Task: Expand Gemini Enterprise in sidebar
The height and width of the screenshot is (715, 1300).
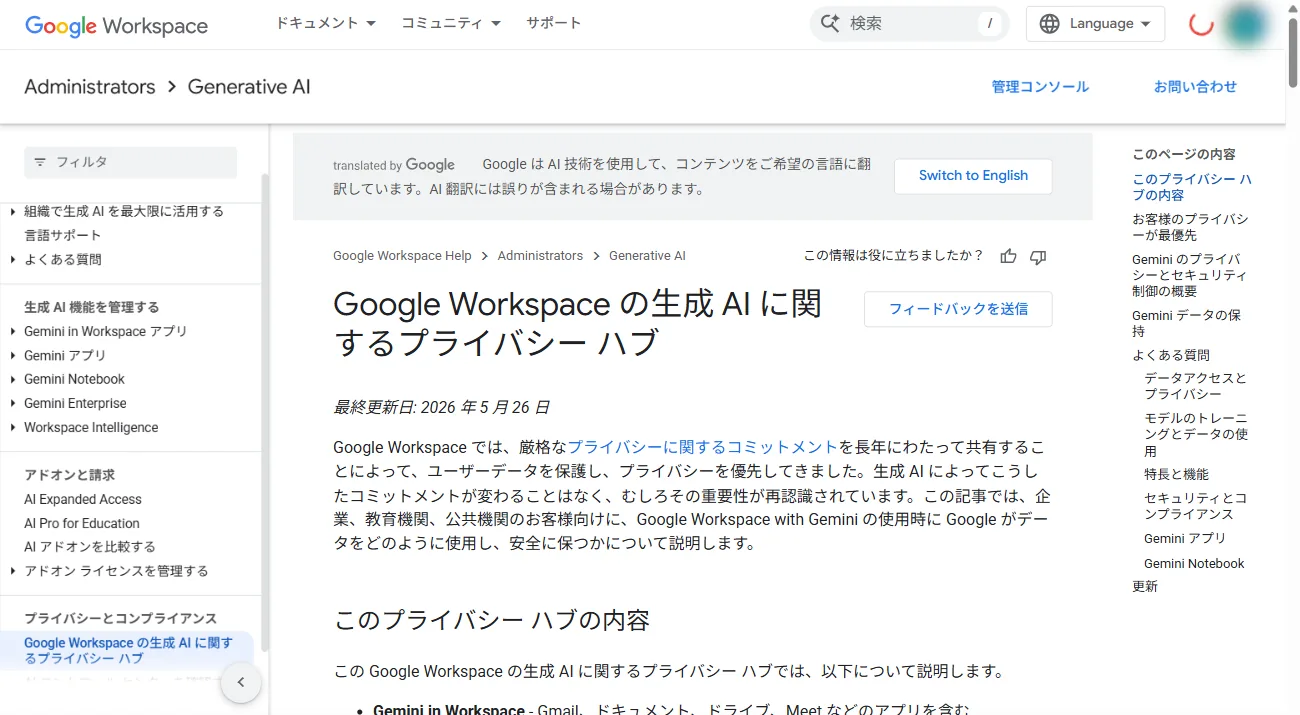Action: click(12, 403)
